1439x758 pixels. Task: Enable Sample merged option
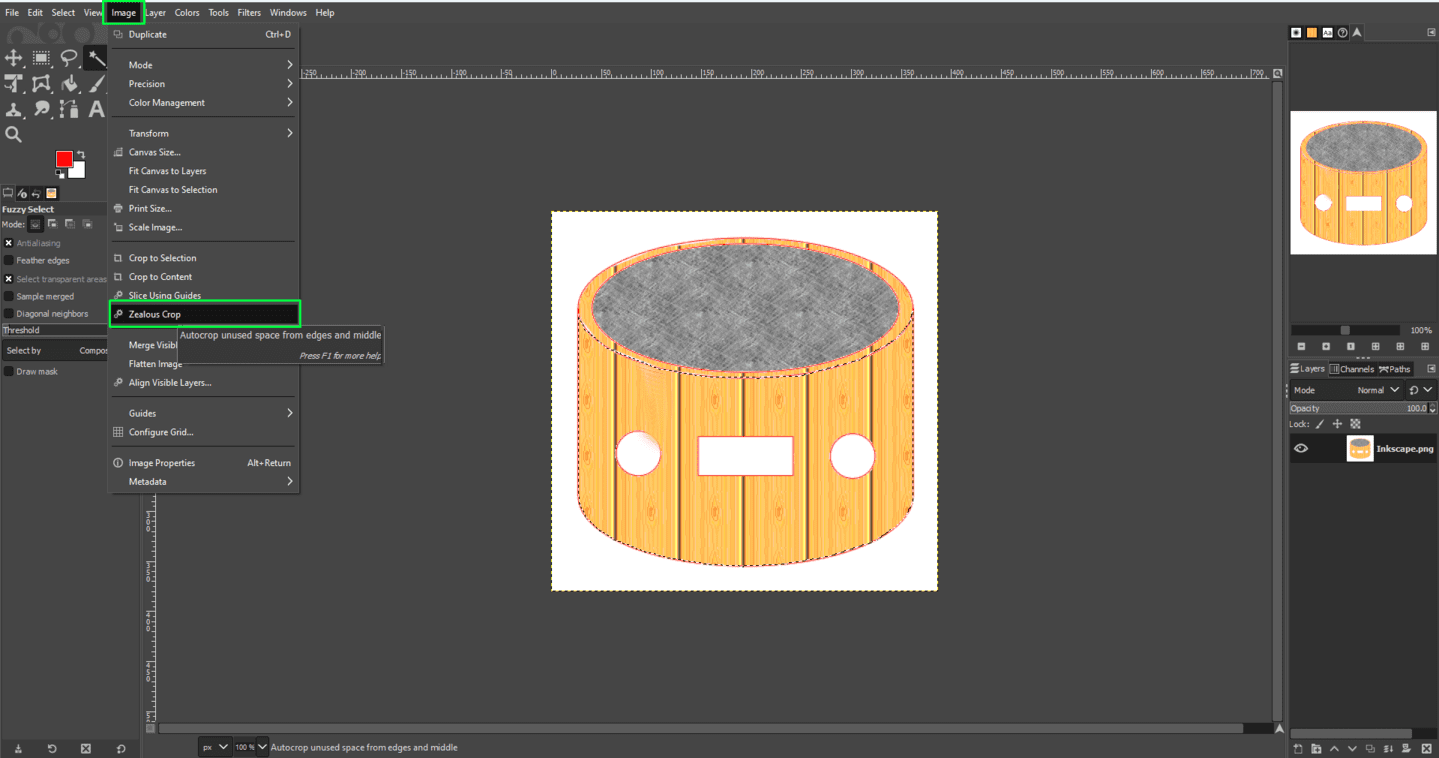coord(9,296)
